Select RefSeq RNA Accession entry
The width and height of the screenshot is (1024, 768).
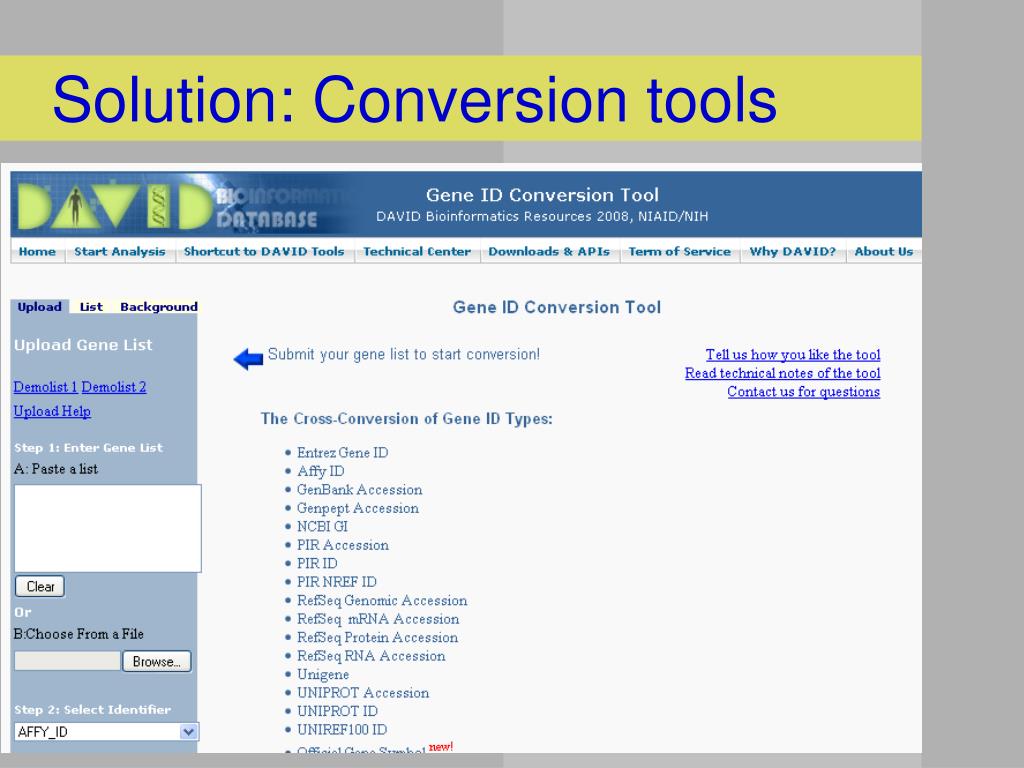tap(371, 656)
